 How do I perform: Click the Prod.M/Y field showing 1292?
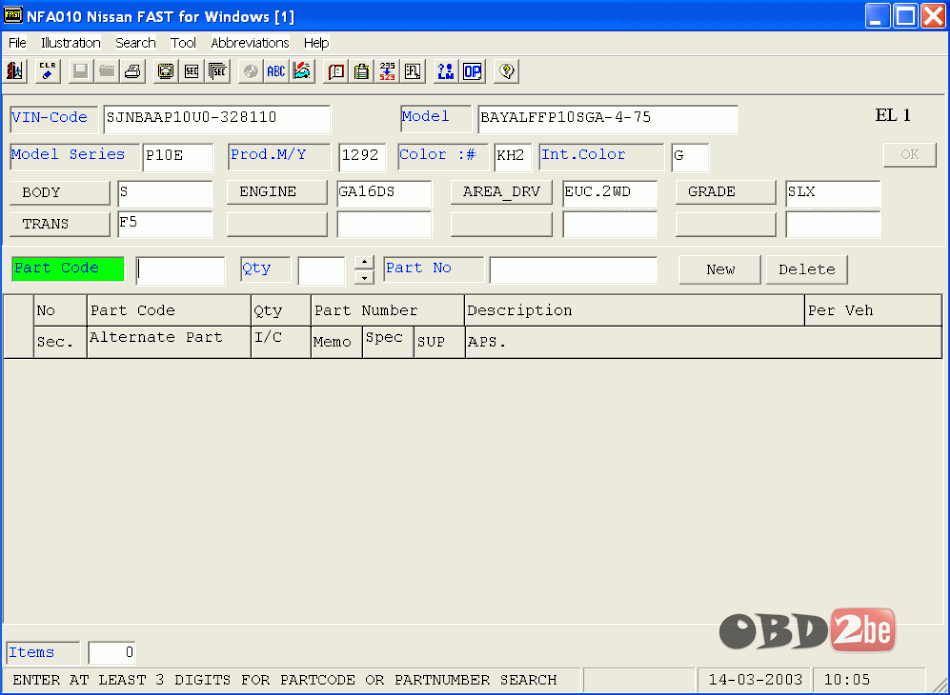pyautogui.click(x=362, y=157)
